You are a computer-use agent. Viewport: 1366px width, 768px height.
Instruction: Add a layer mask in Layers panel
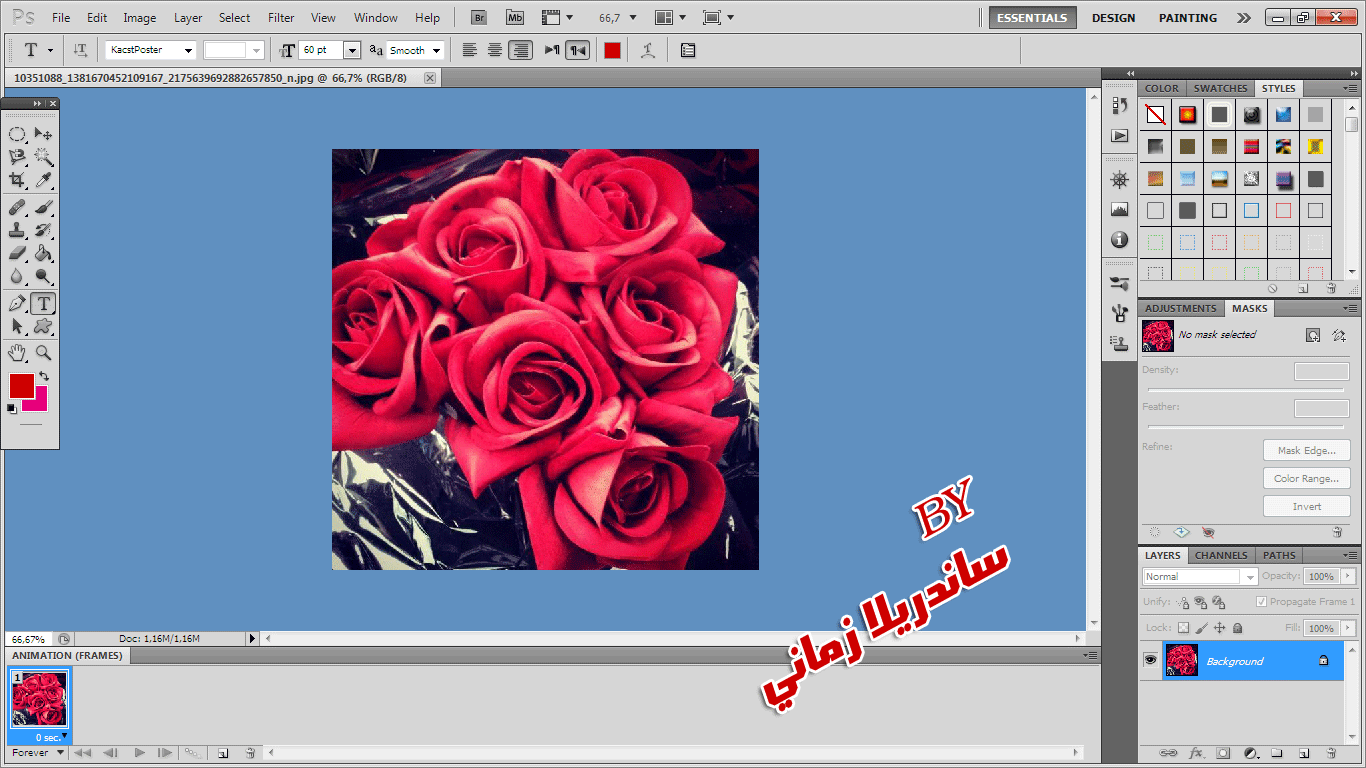coord(1222,753)
